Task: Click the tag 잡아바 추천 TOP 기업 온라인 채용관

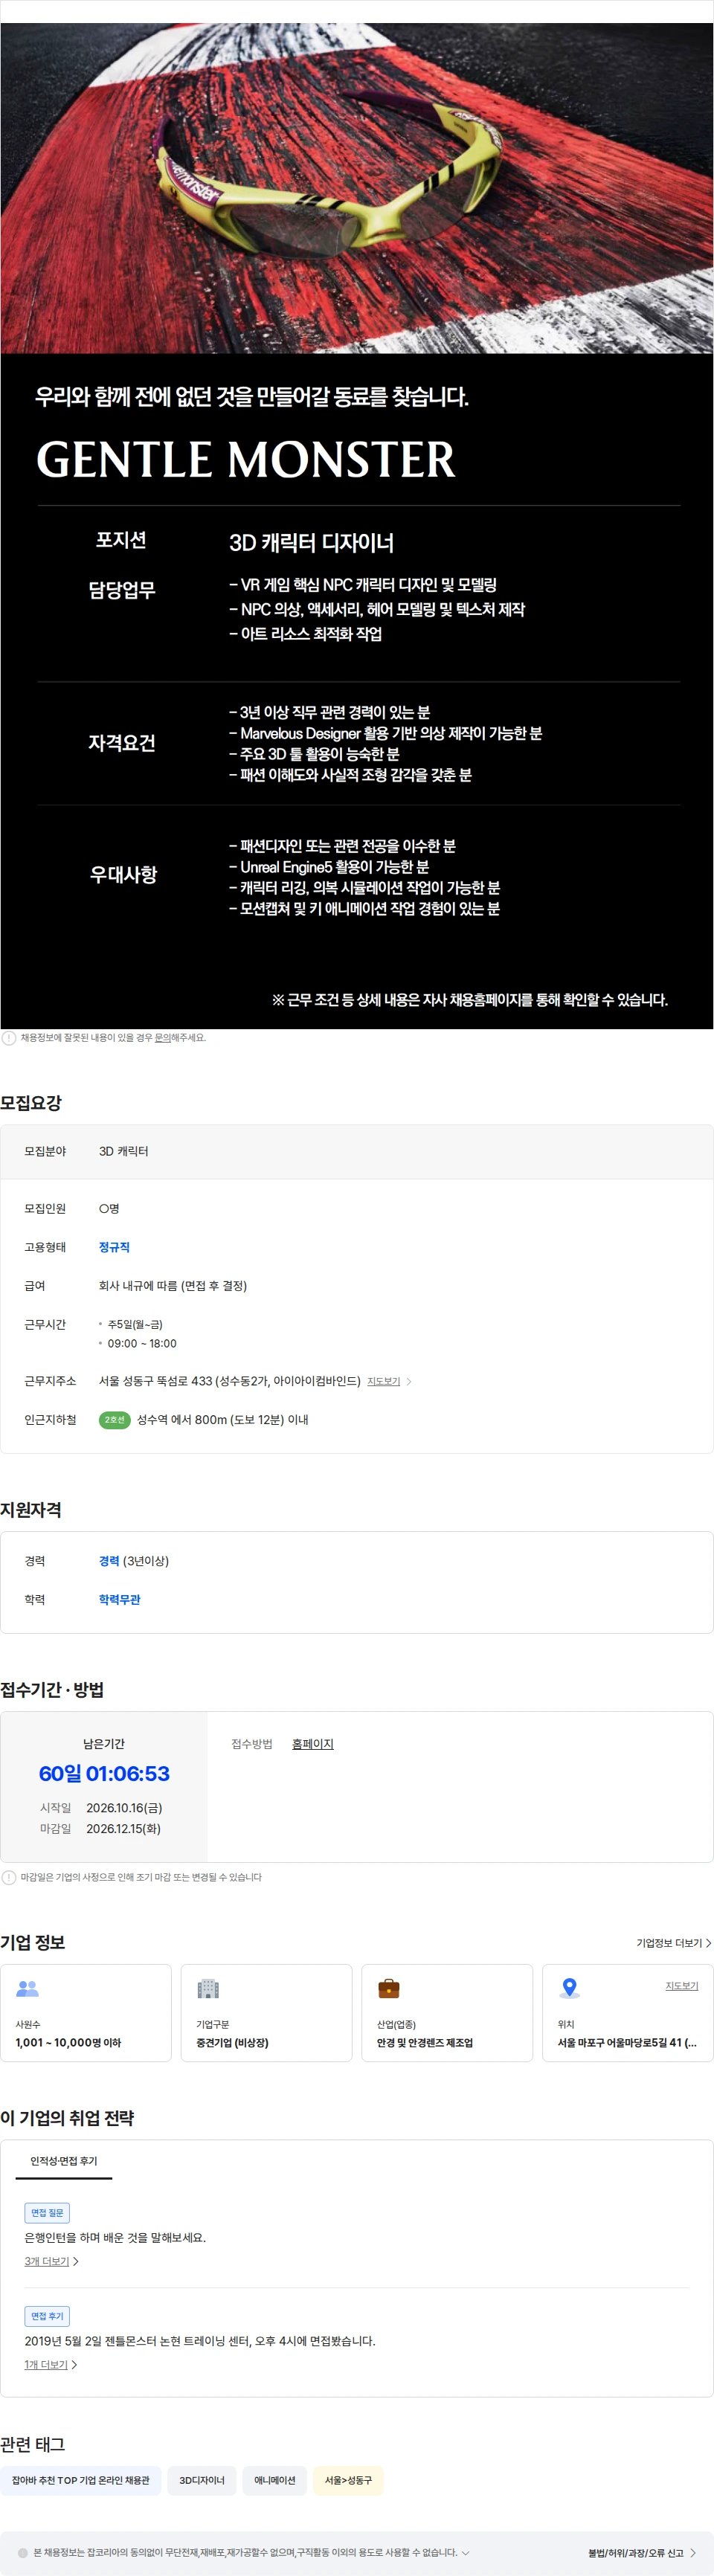Action: 81,2480
